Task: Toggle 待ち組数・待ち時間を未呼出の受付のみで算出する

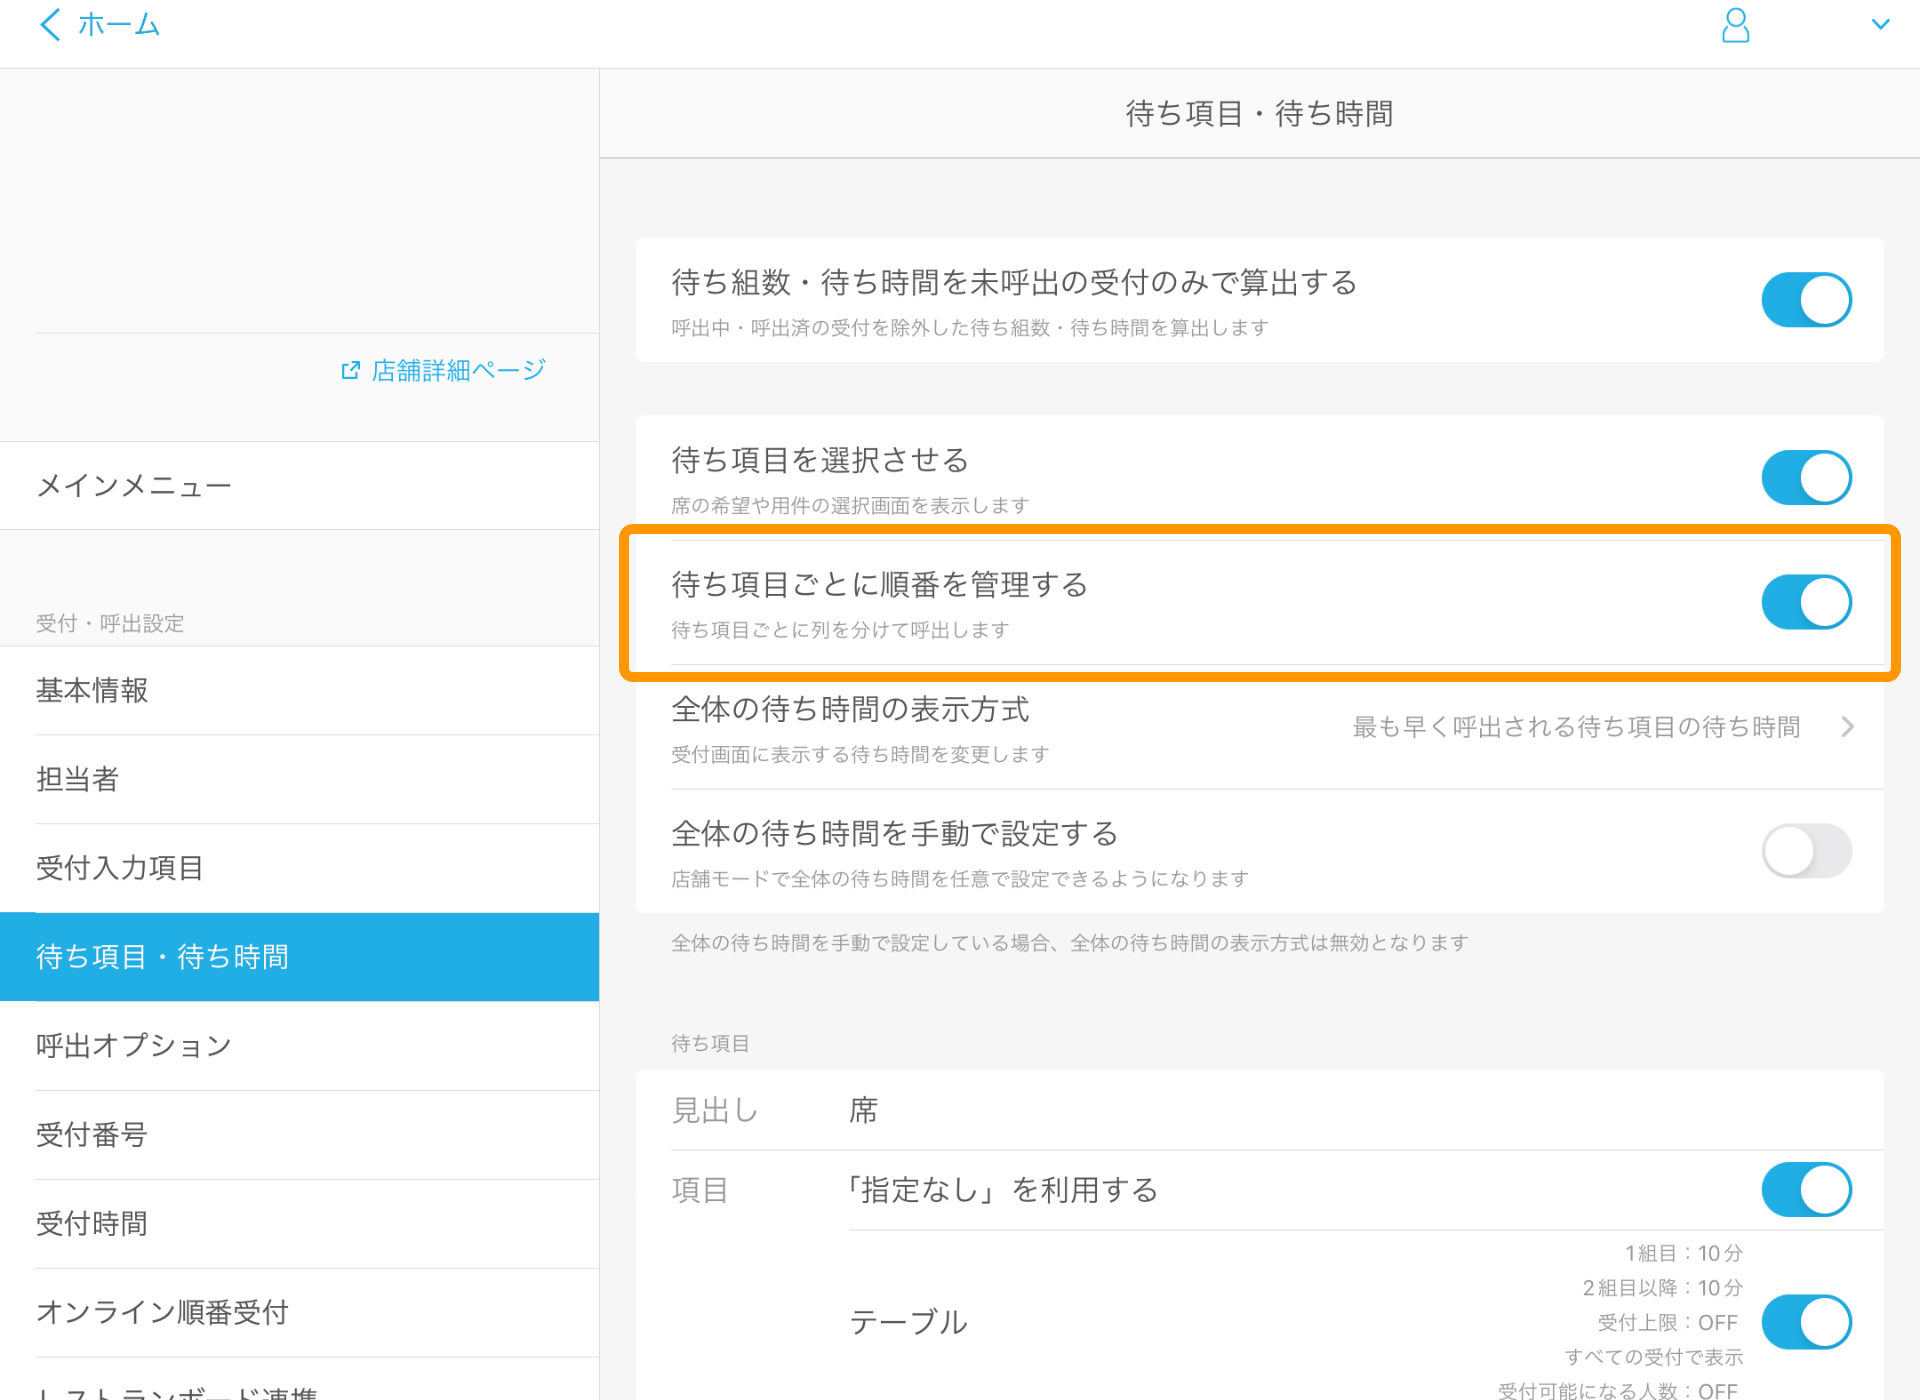Action: (x=1806, y=300)
